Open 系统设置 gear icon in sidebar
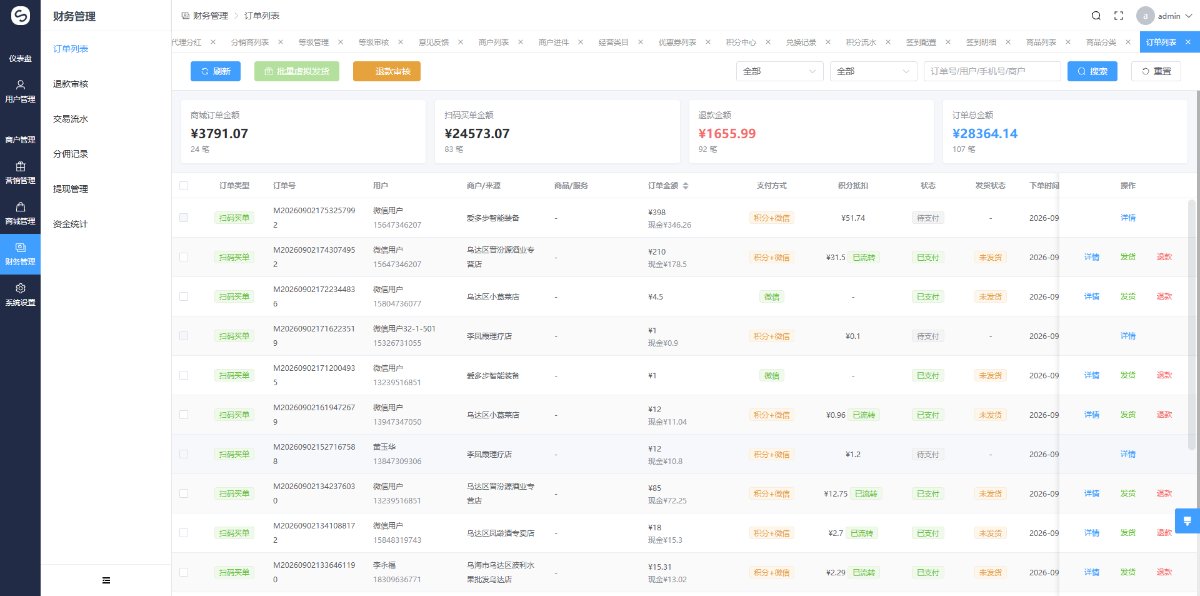Image resolution: width=1200 pixels, height=596 pixels. pos(20,288)
